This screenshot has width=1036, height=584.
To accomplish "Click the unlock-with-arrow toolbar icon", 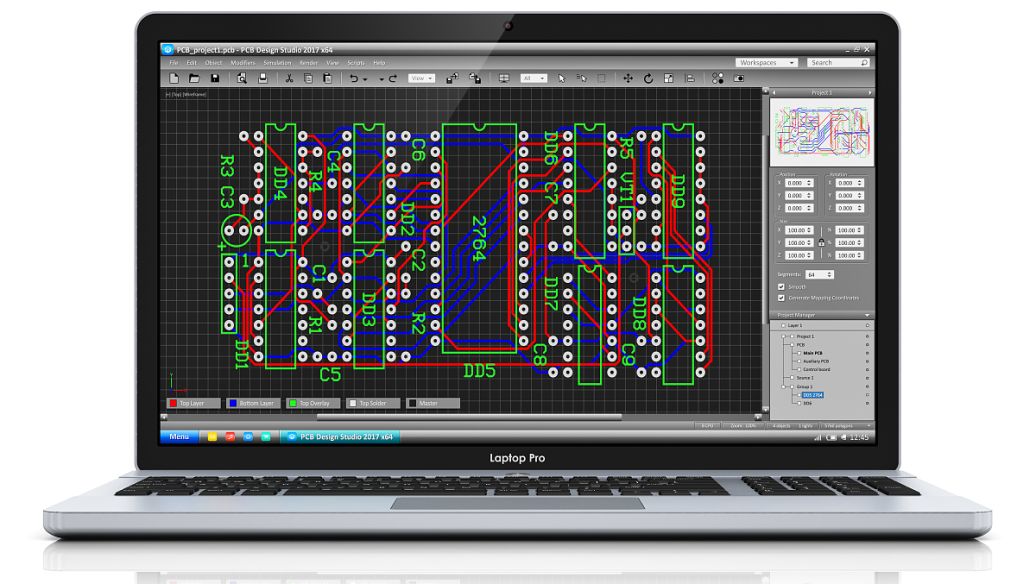I will pyautogui.click(x=475, y=79).
